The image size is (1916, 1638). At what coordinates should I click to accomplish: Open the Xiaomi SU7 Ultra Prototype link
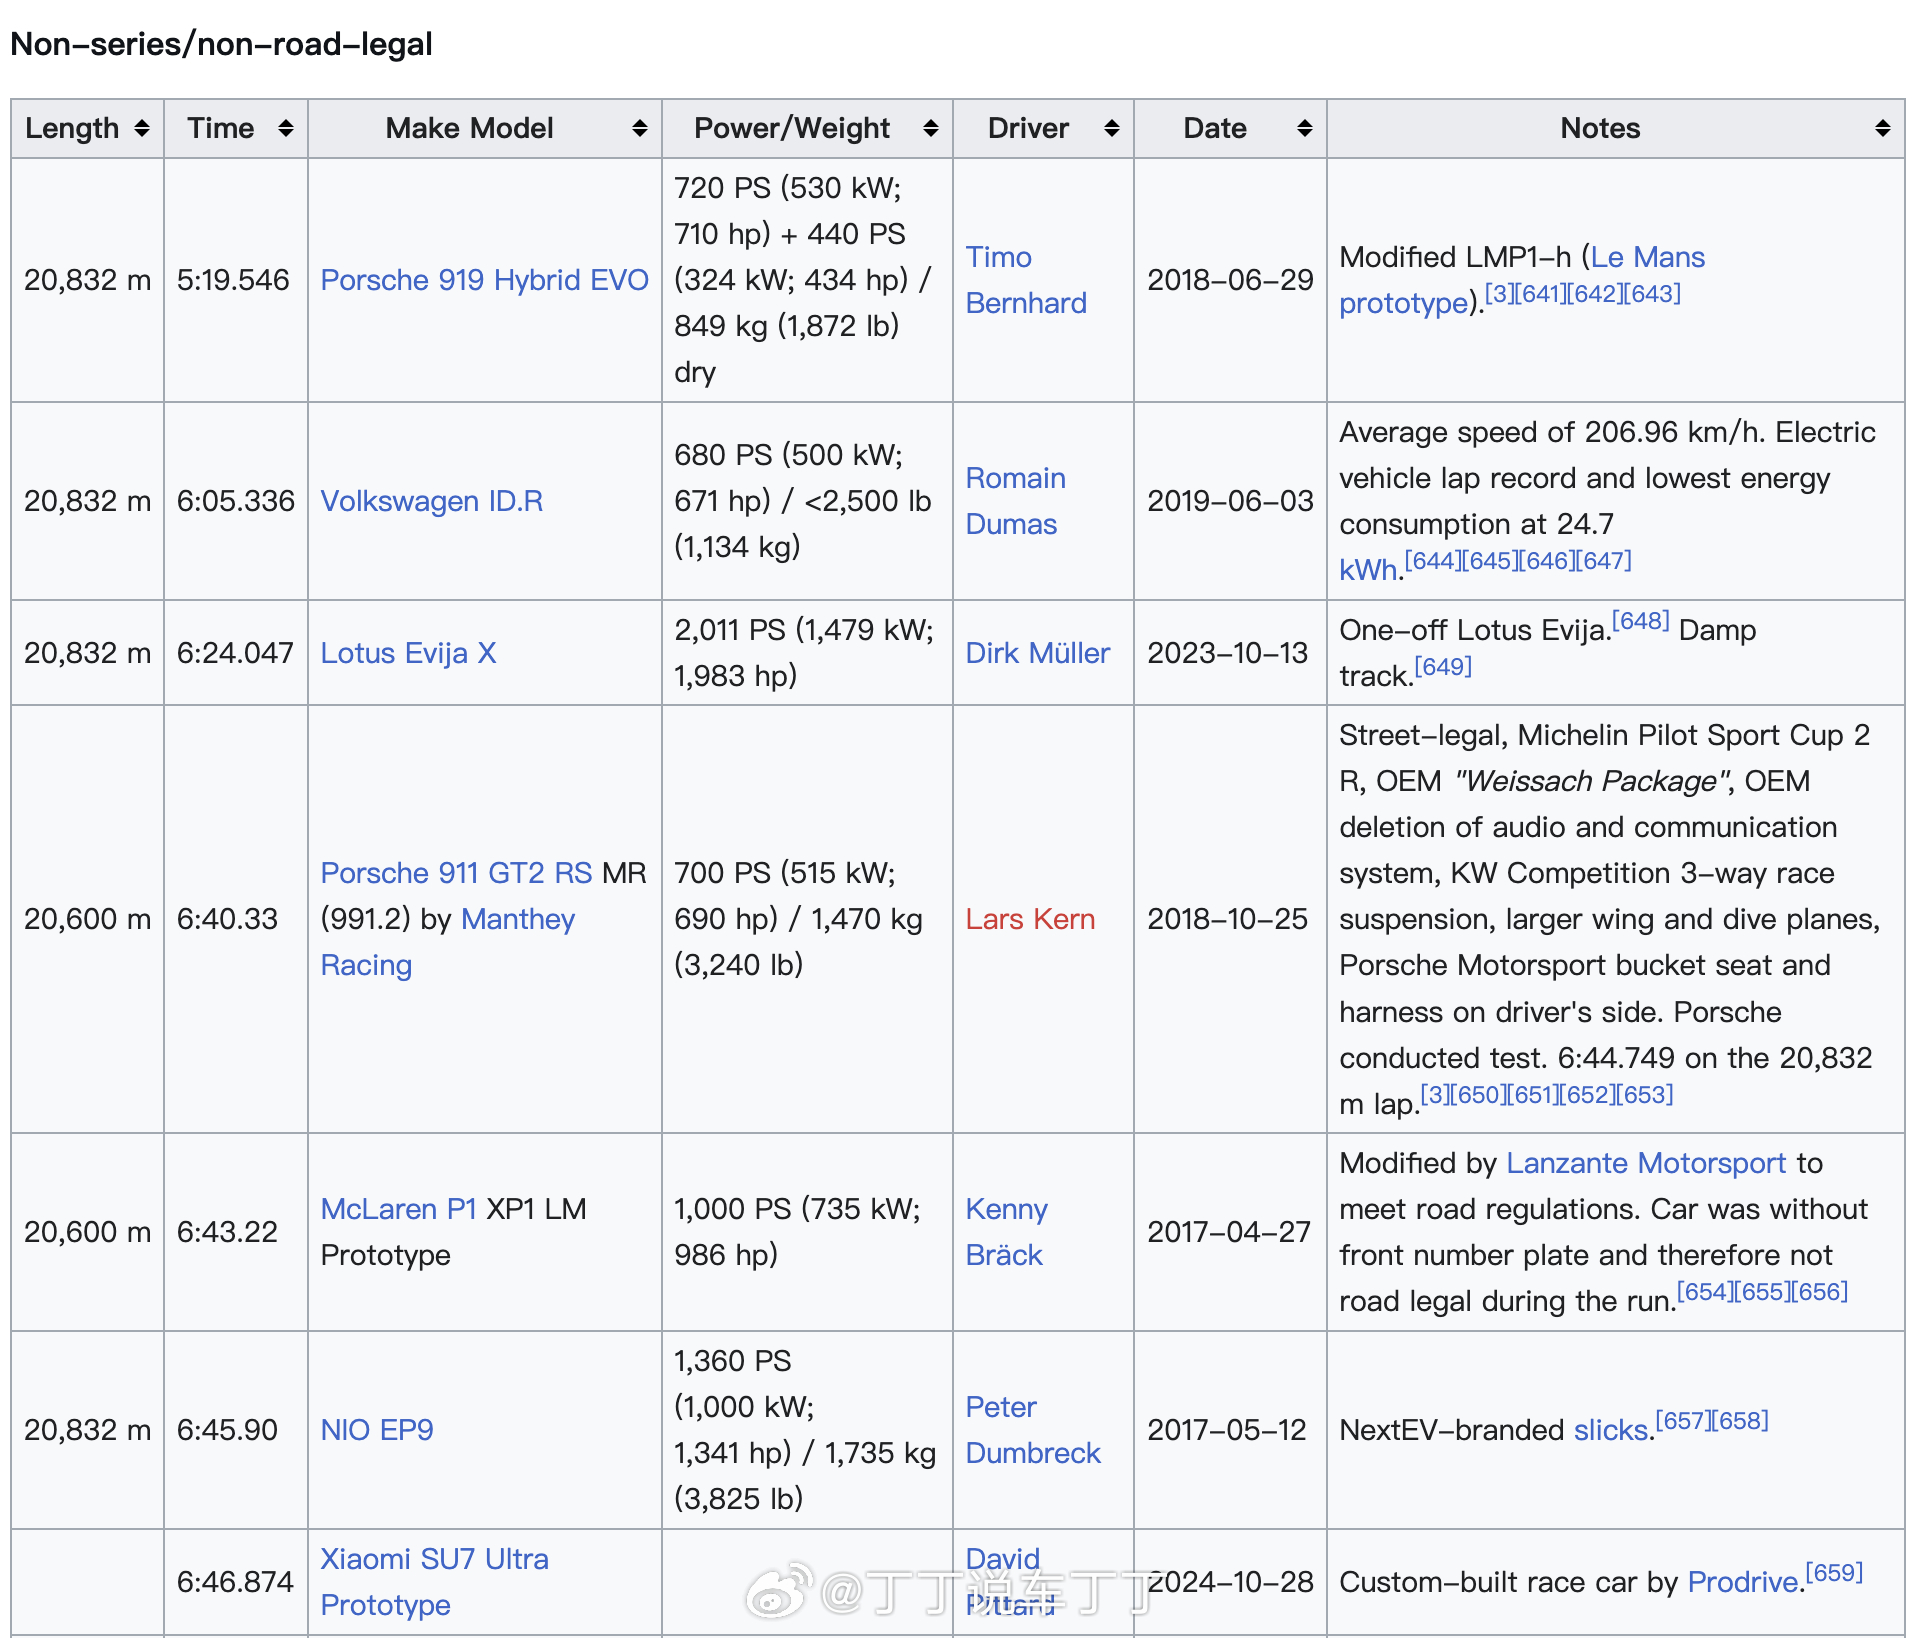coord(434,1582)
